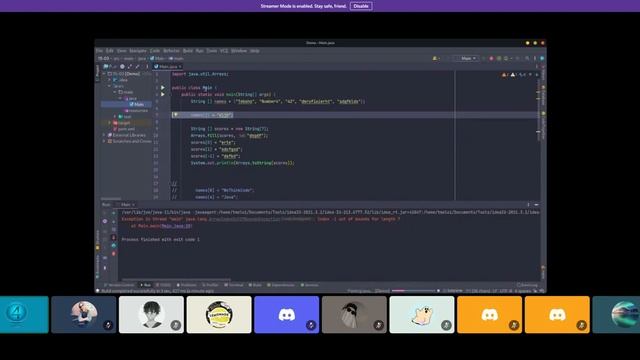Expand Scratches and Consoles node
640x360 pixels.
coord(104,141)
